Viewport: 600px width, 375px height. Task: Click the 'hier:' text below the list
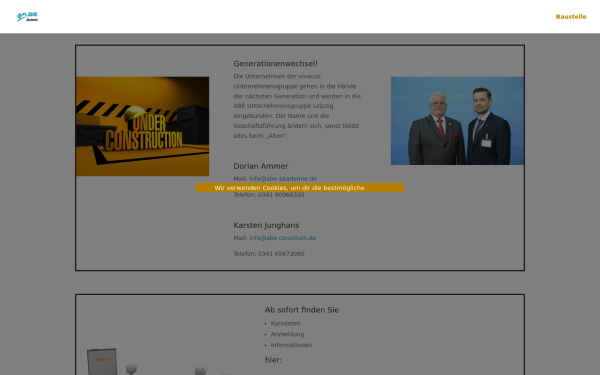[x=273, y=360]
